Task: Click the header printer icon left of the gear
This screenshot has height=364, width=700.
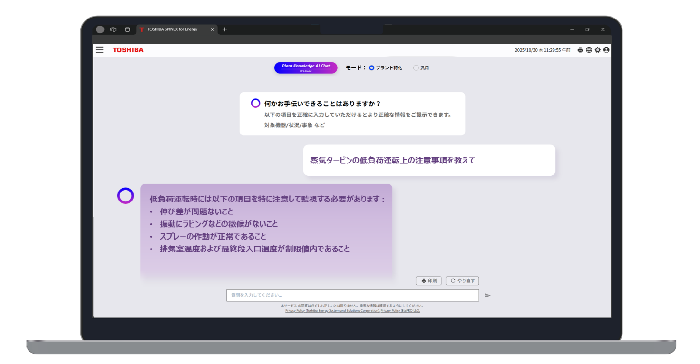Action: click(589, 50)
